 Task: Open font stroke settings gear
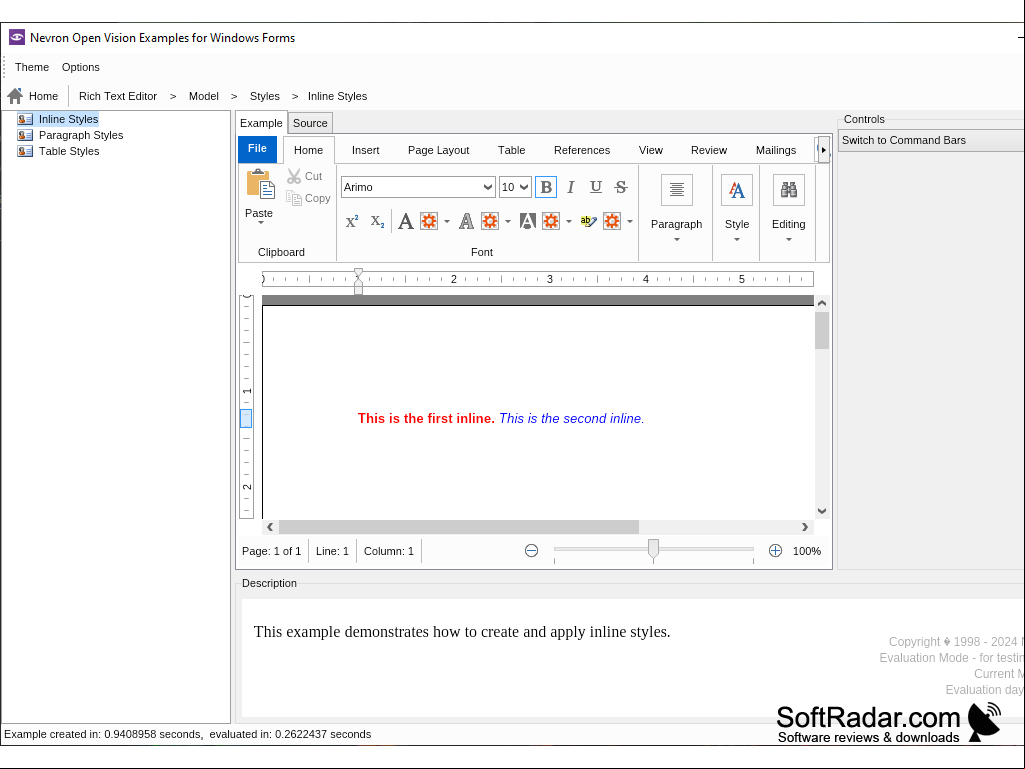[x=490, y=221]
